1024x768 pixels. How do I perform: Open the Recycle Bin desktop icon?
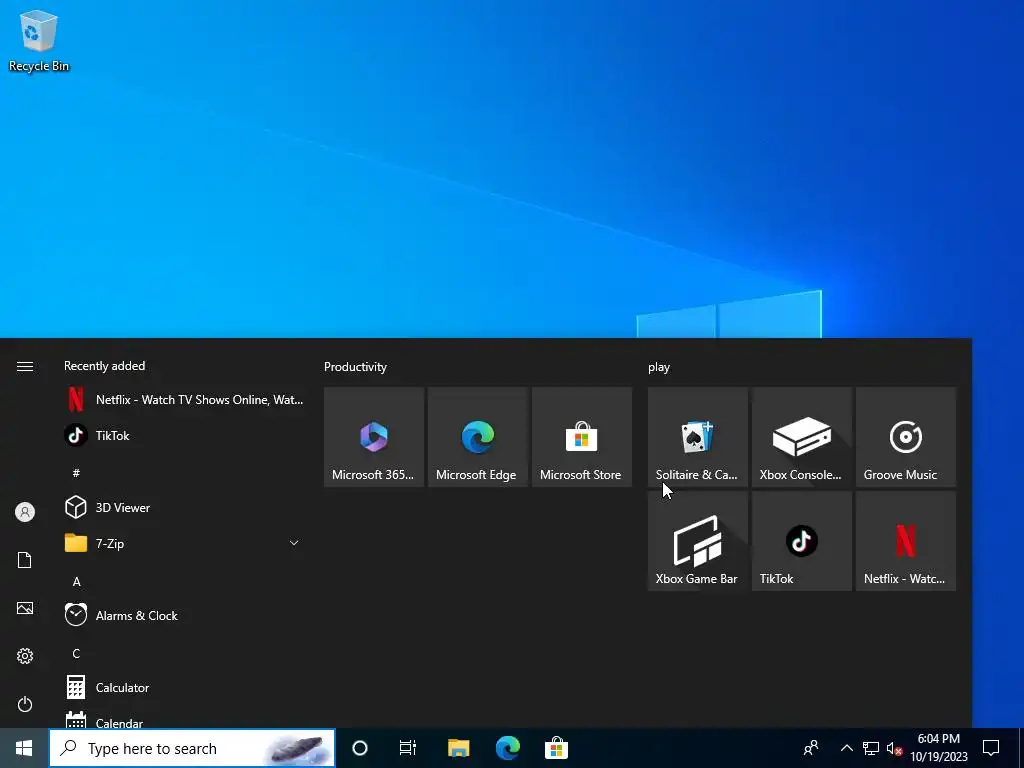click(39, 40)
